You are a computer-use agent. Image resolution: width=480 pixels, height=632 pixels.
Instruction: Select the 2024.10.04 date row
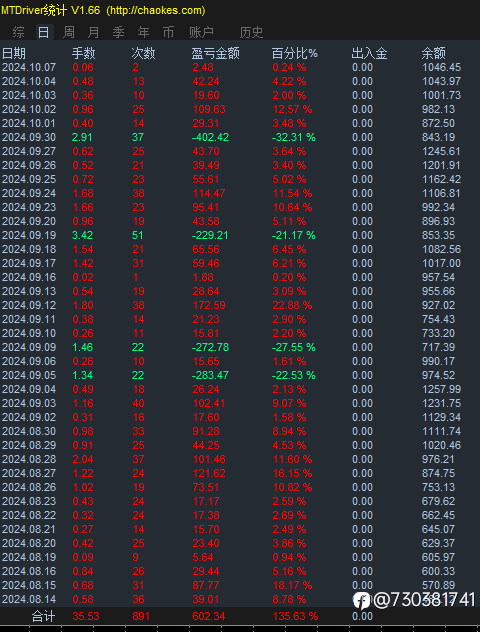[29, 81]
